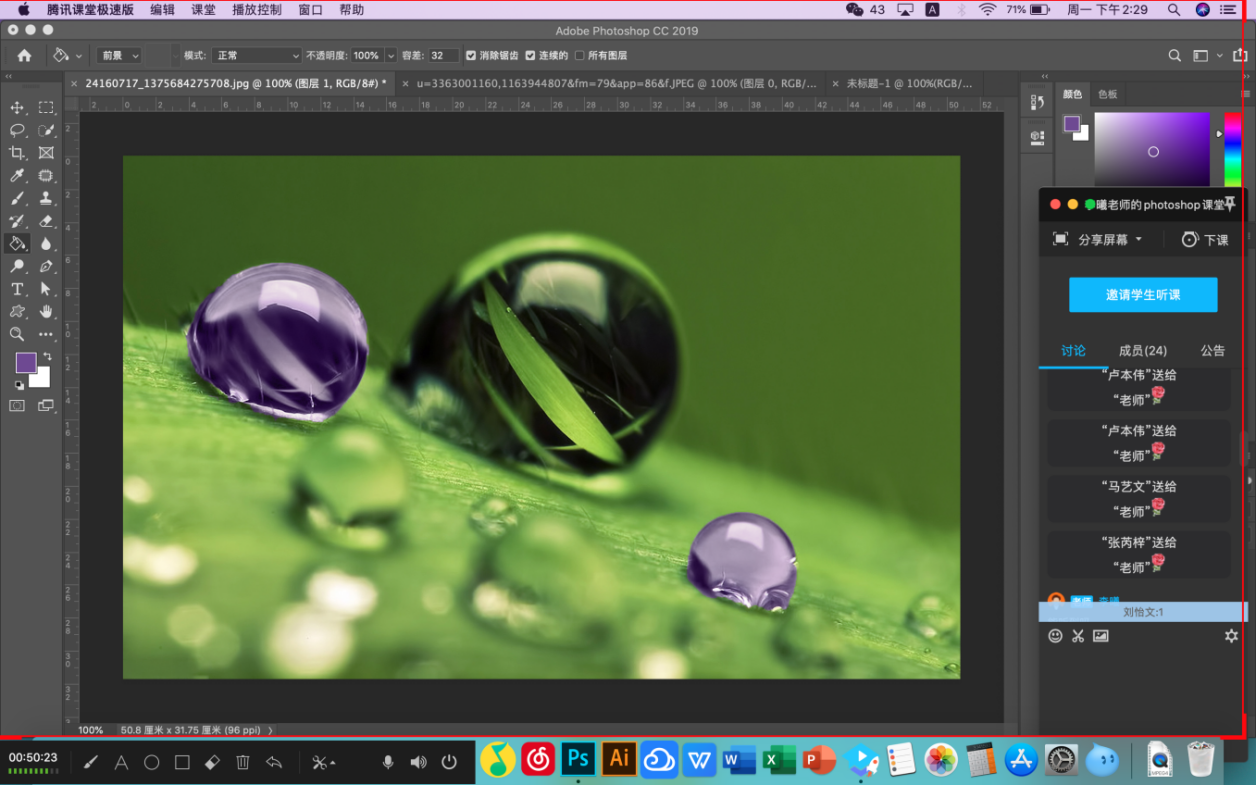1256x785 pixels.
Task: Select the Hand tool
Action: [46, 312]
